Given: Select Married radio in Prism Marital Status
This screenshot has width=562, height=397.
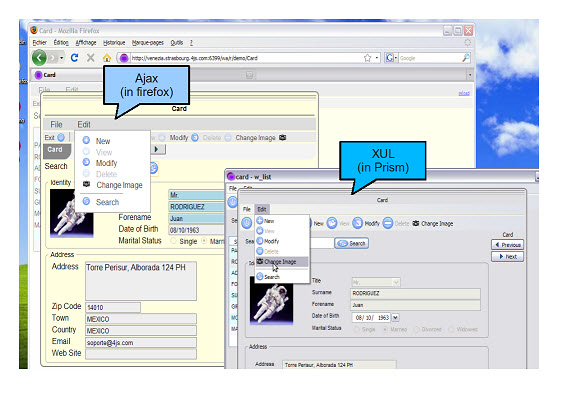Looking at the screenshot, I should [x=385, y=329].
